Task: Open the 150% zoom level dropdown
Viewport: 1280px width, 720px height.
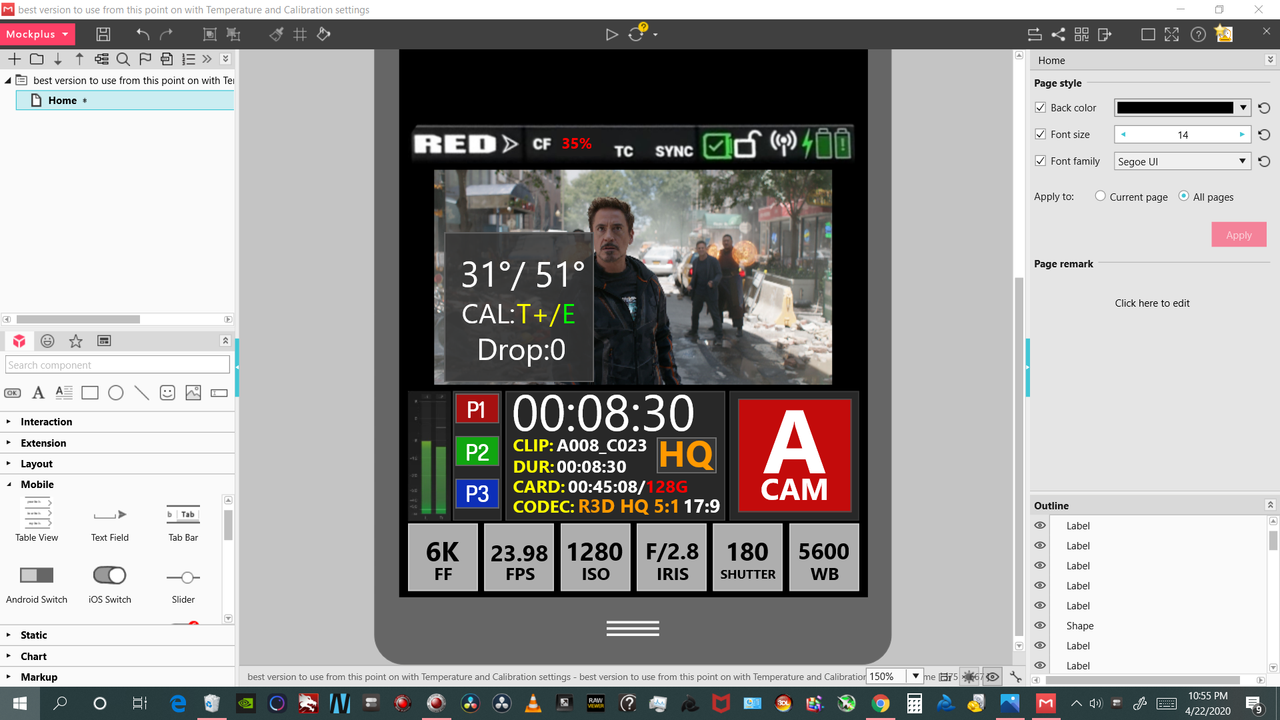Action: tap(913, 677)
